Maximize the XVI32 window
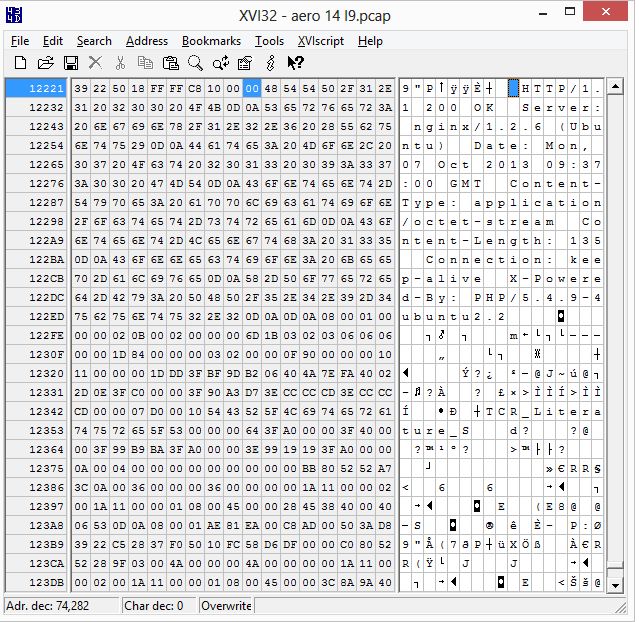This screenshot has width=639, height=622. tap(570, 12)
